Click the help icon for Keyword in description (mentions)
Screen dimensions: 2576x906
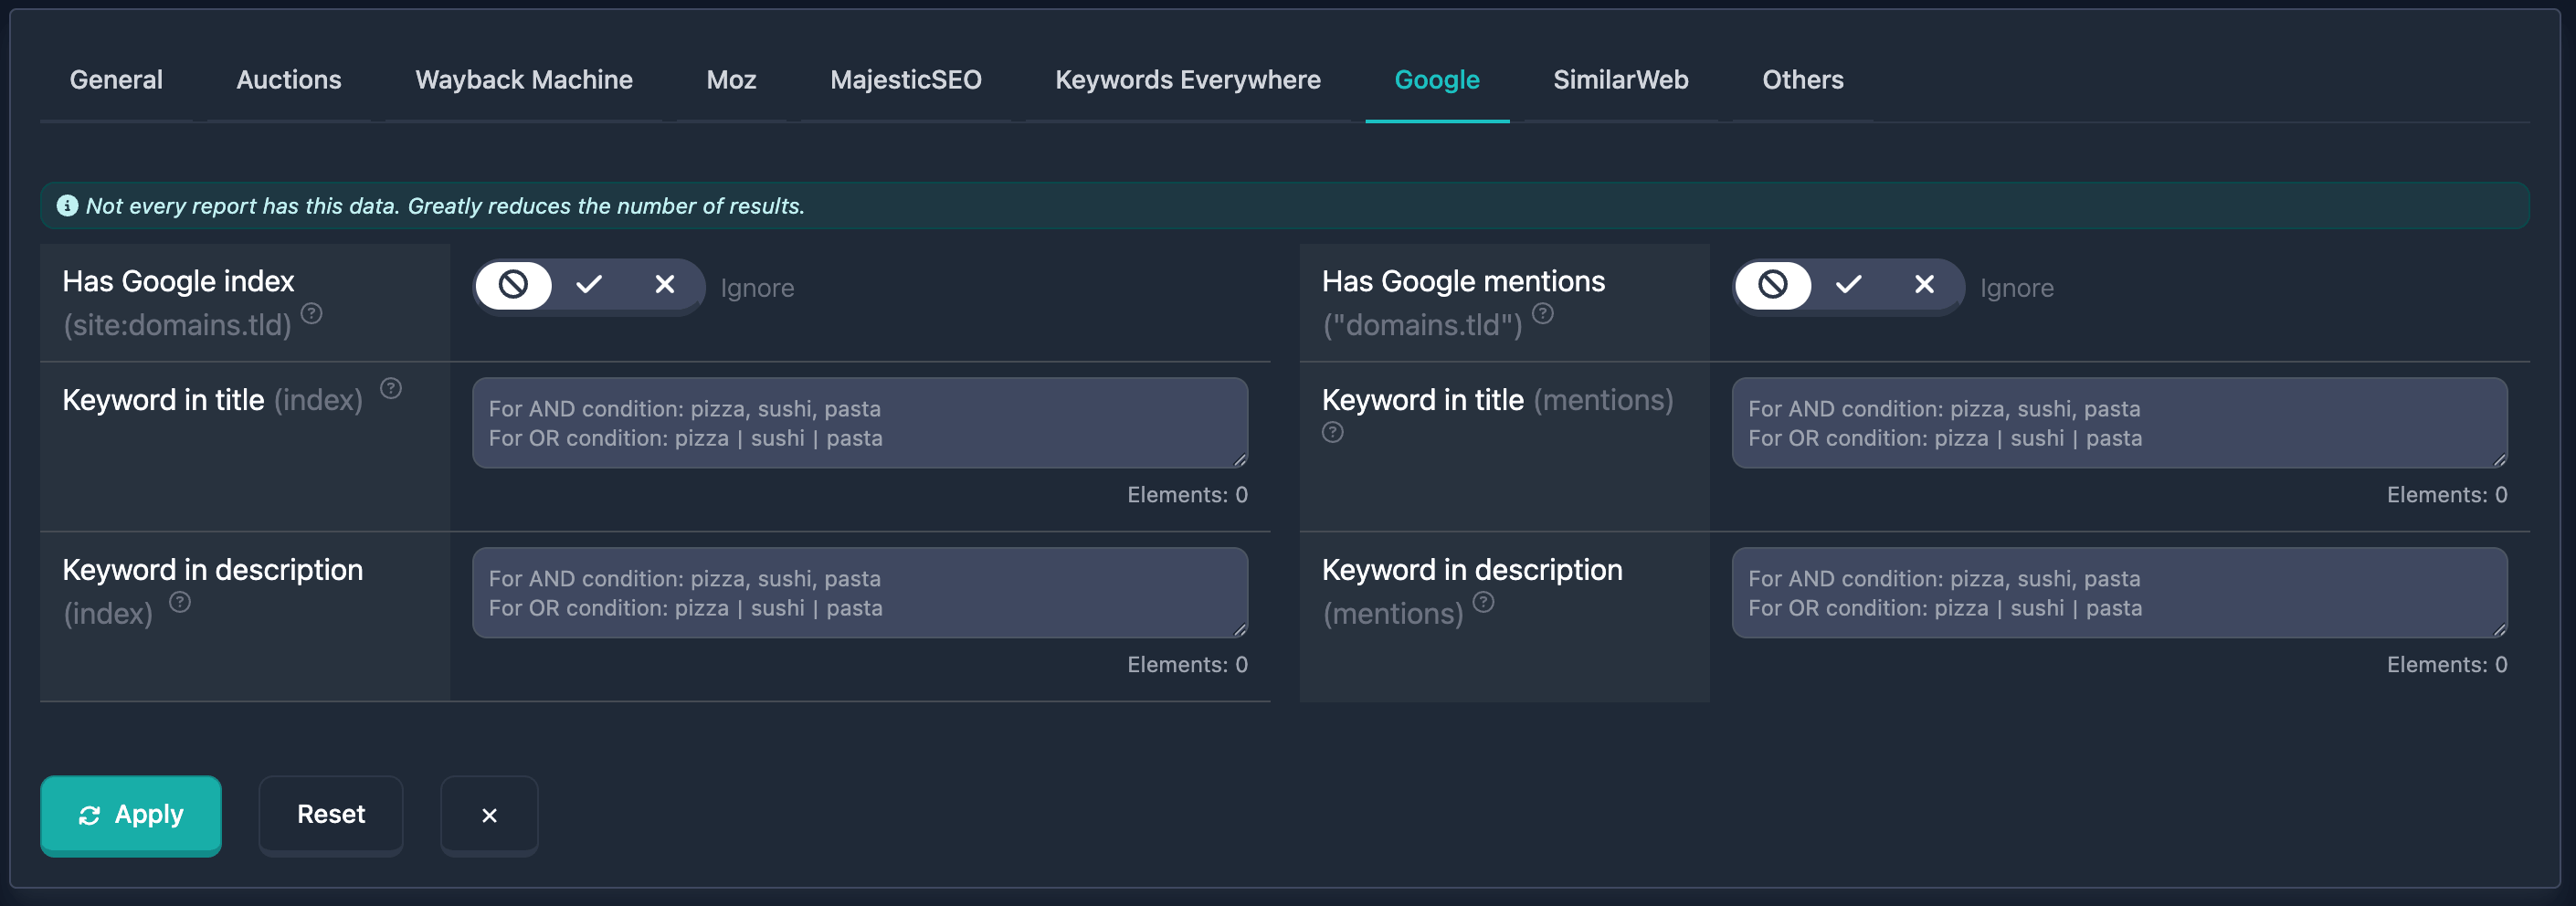click(x=1484, y=602)
